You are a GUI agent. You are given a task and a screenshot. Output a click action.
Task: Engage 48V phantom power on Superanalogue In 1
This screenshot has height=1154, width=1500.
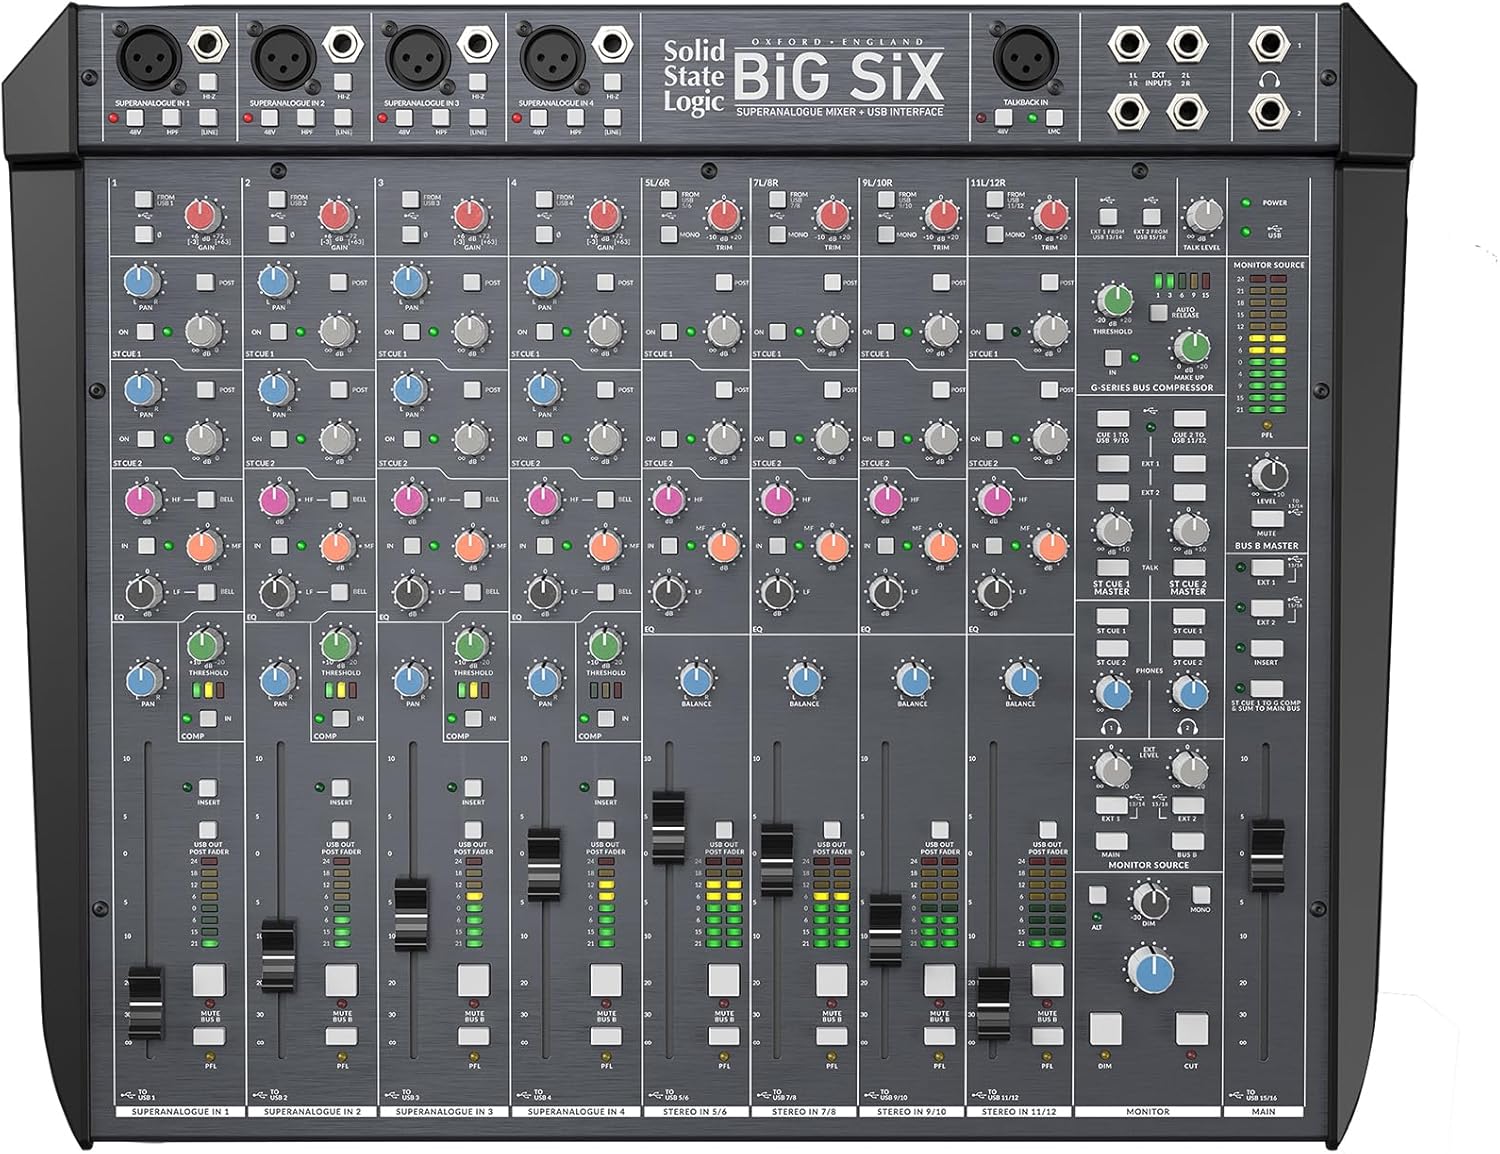point(136,117)
